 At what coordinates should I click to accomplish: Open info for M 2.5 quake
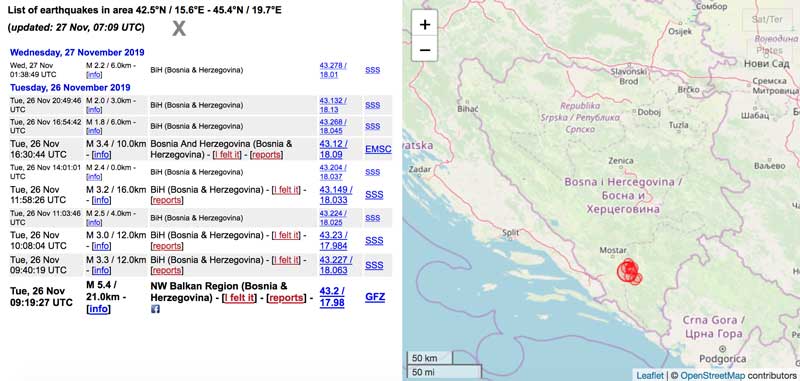[94, 222]
